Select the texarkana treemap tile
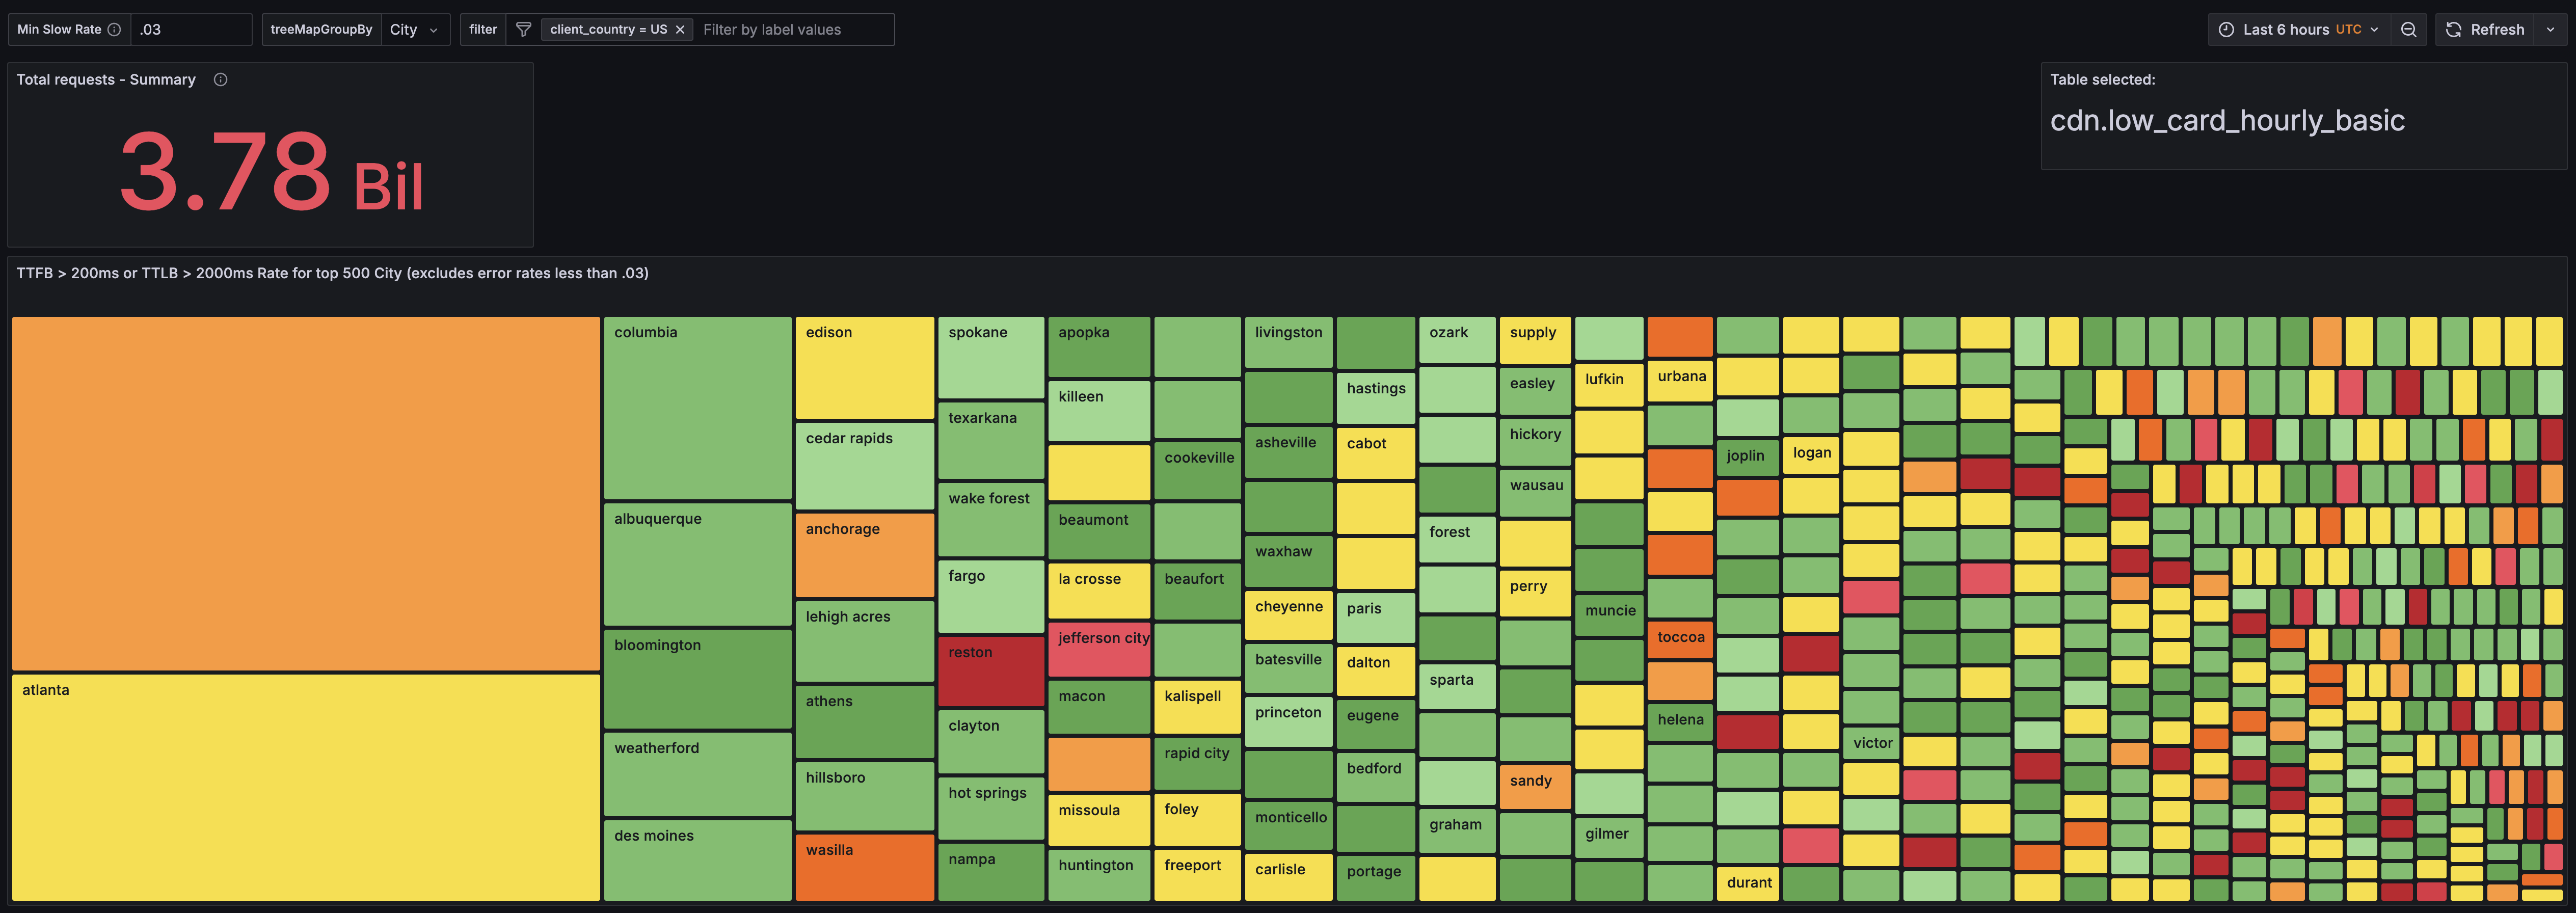The height and width of the screenshot is (913, 2576). coord(991,441)
